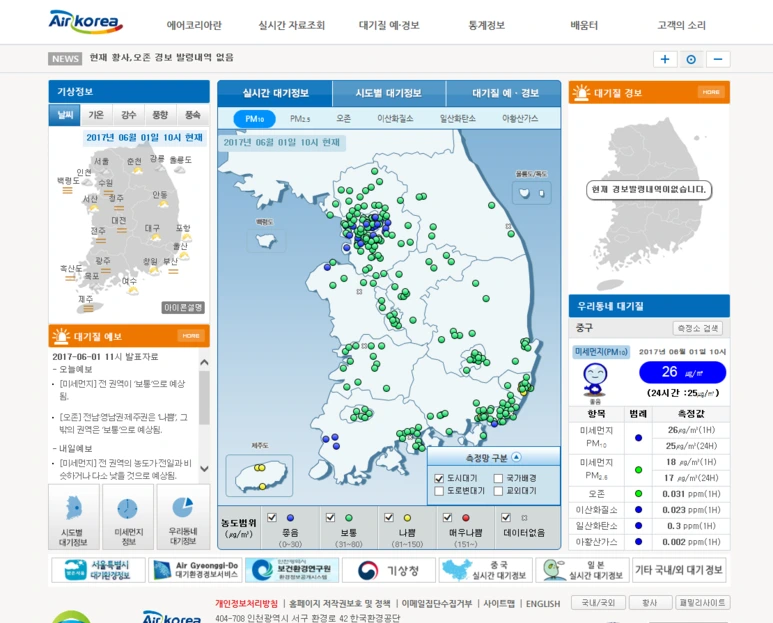
Task: Click the 제주도 inset map
Action: click(259, 476)
